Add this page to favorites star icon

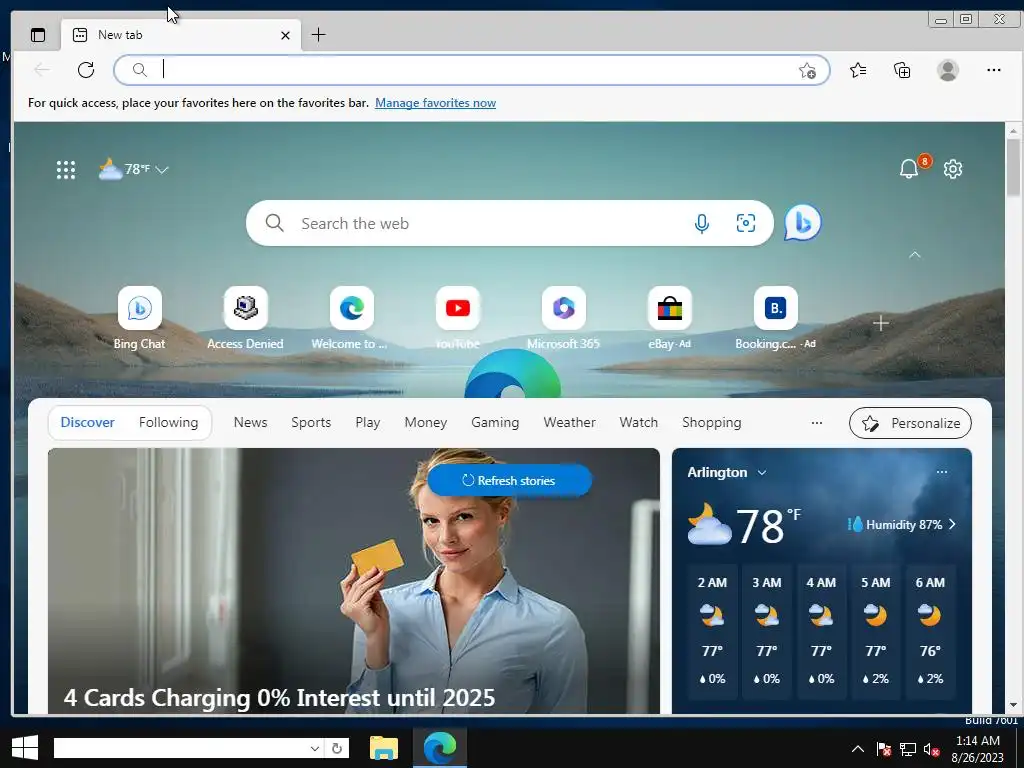(x=808, y=71)
